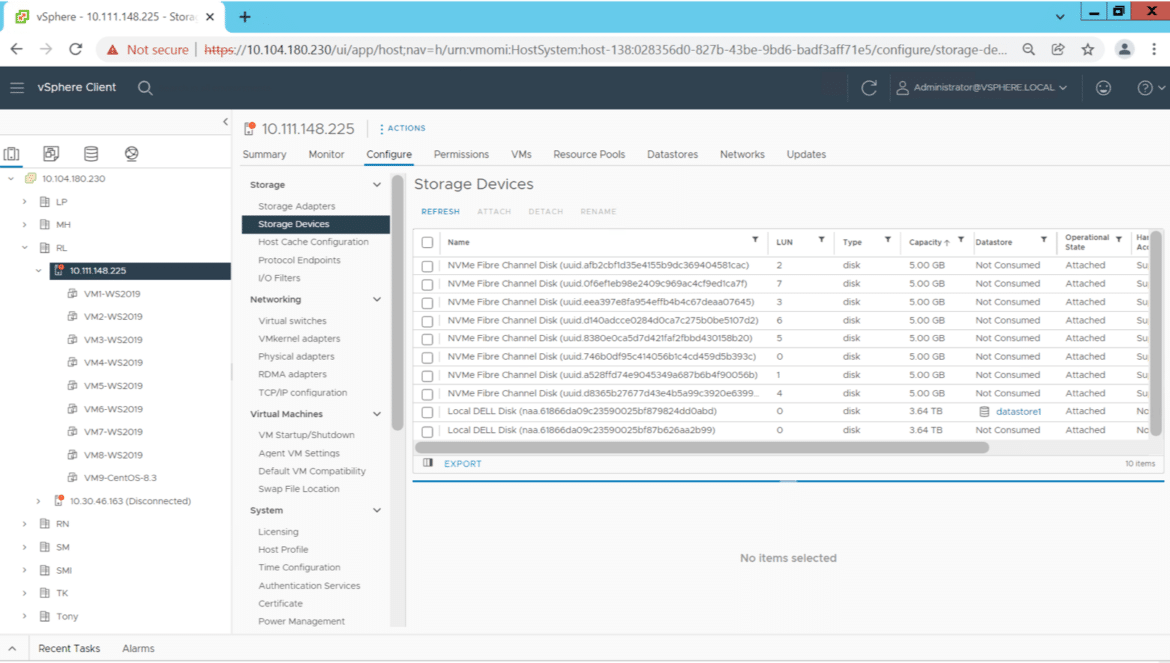Check the box for disk uuid.8380e0ca5d7d

427,339
